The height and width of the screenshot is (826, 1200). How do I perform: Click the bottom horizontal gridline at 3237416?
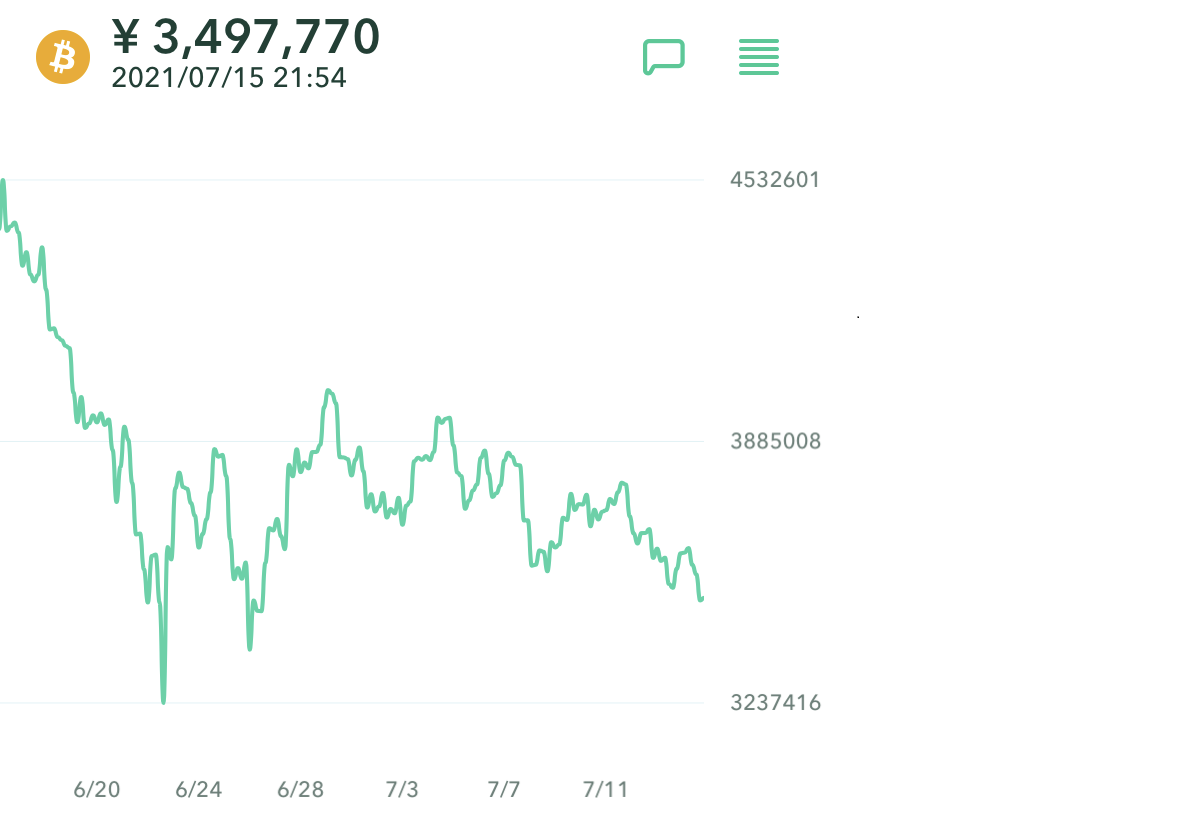[x=400, y=703]
